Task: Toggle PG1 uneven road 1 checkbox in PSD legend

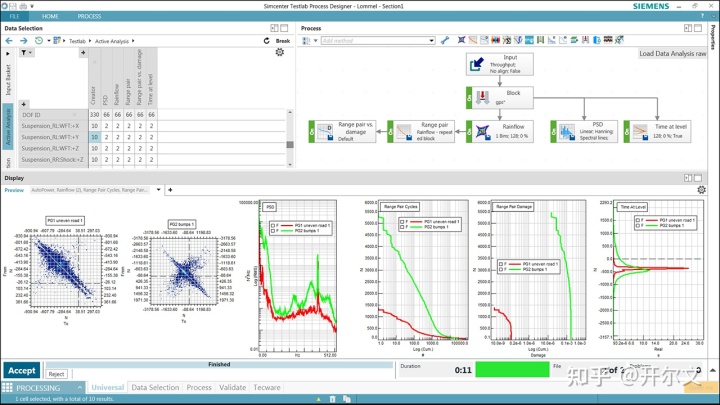Action: 273,225
